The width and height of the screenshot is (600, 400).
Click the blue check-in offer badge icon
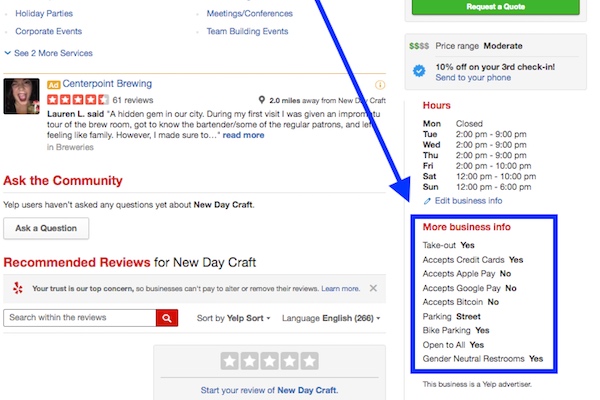419,71
